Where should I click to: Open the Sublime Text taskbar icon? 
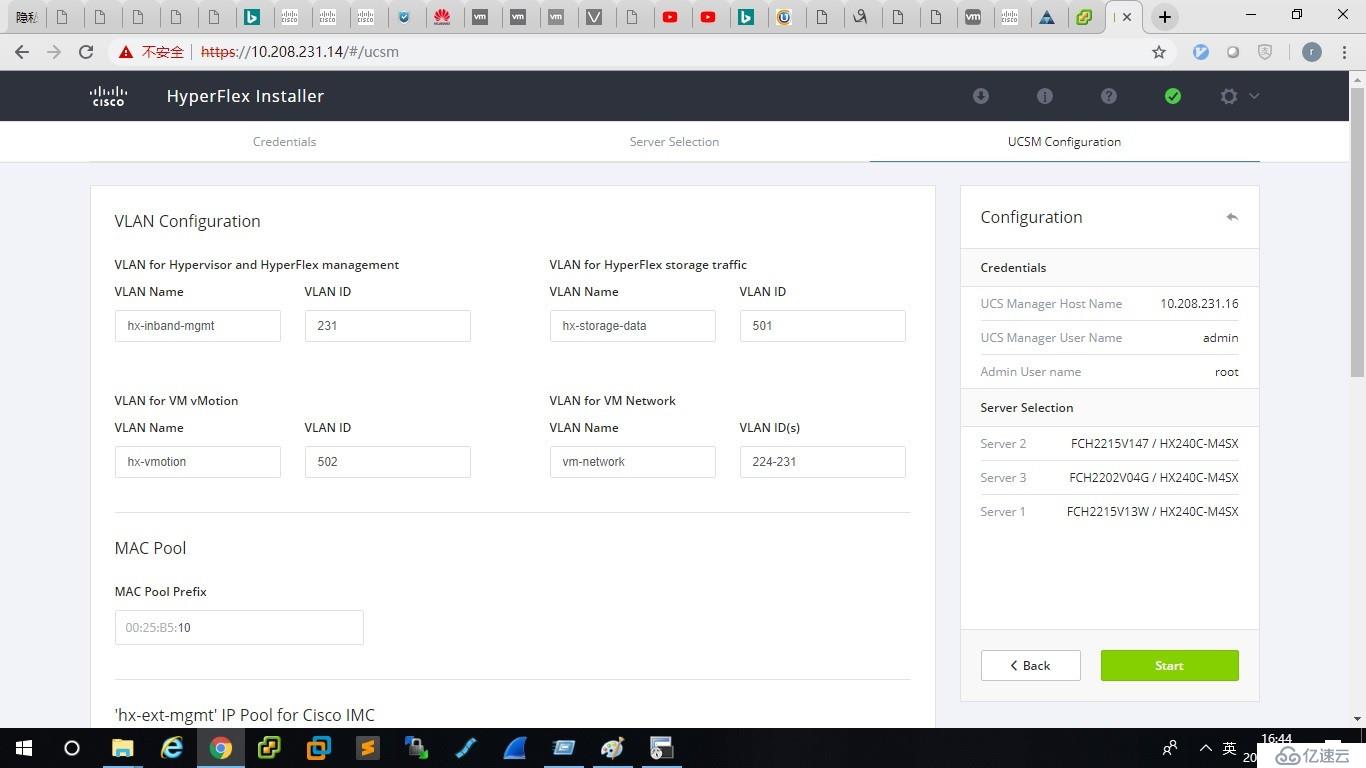point(368,748)
